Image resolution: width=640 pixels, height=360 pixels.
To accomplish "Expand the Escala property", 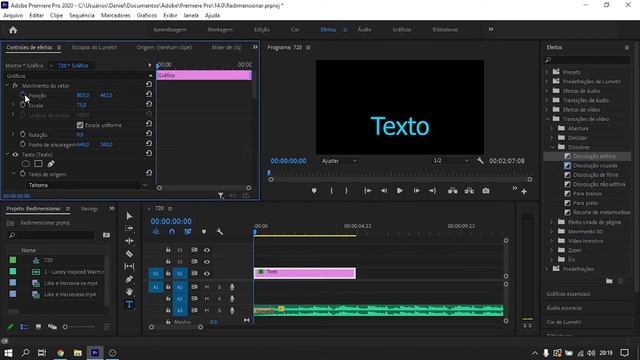I will point(13,105).
